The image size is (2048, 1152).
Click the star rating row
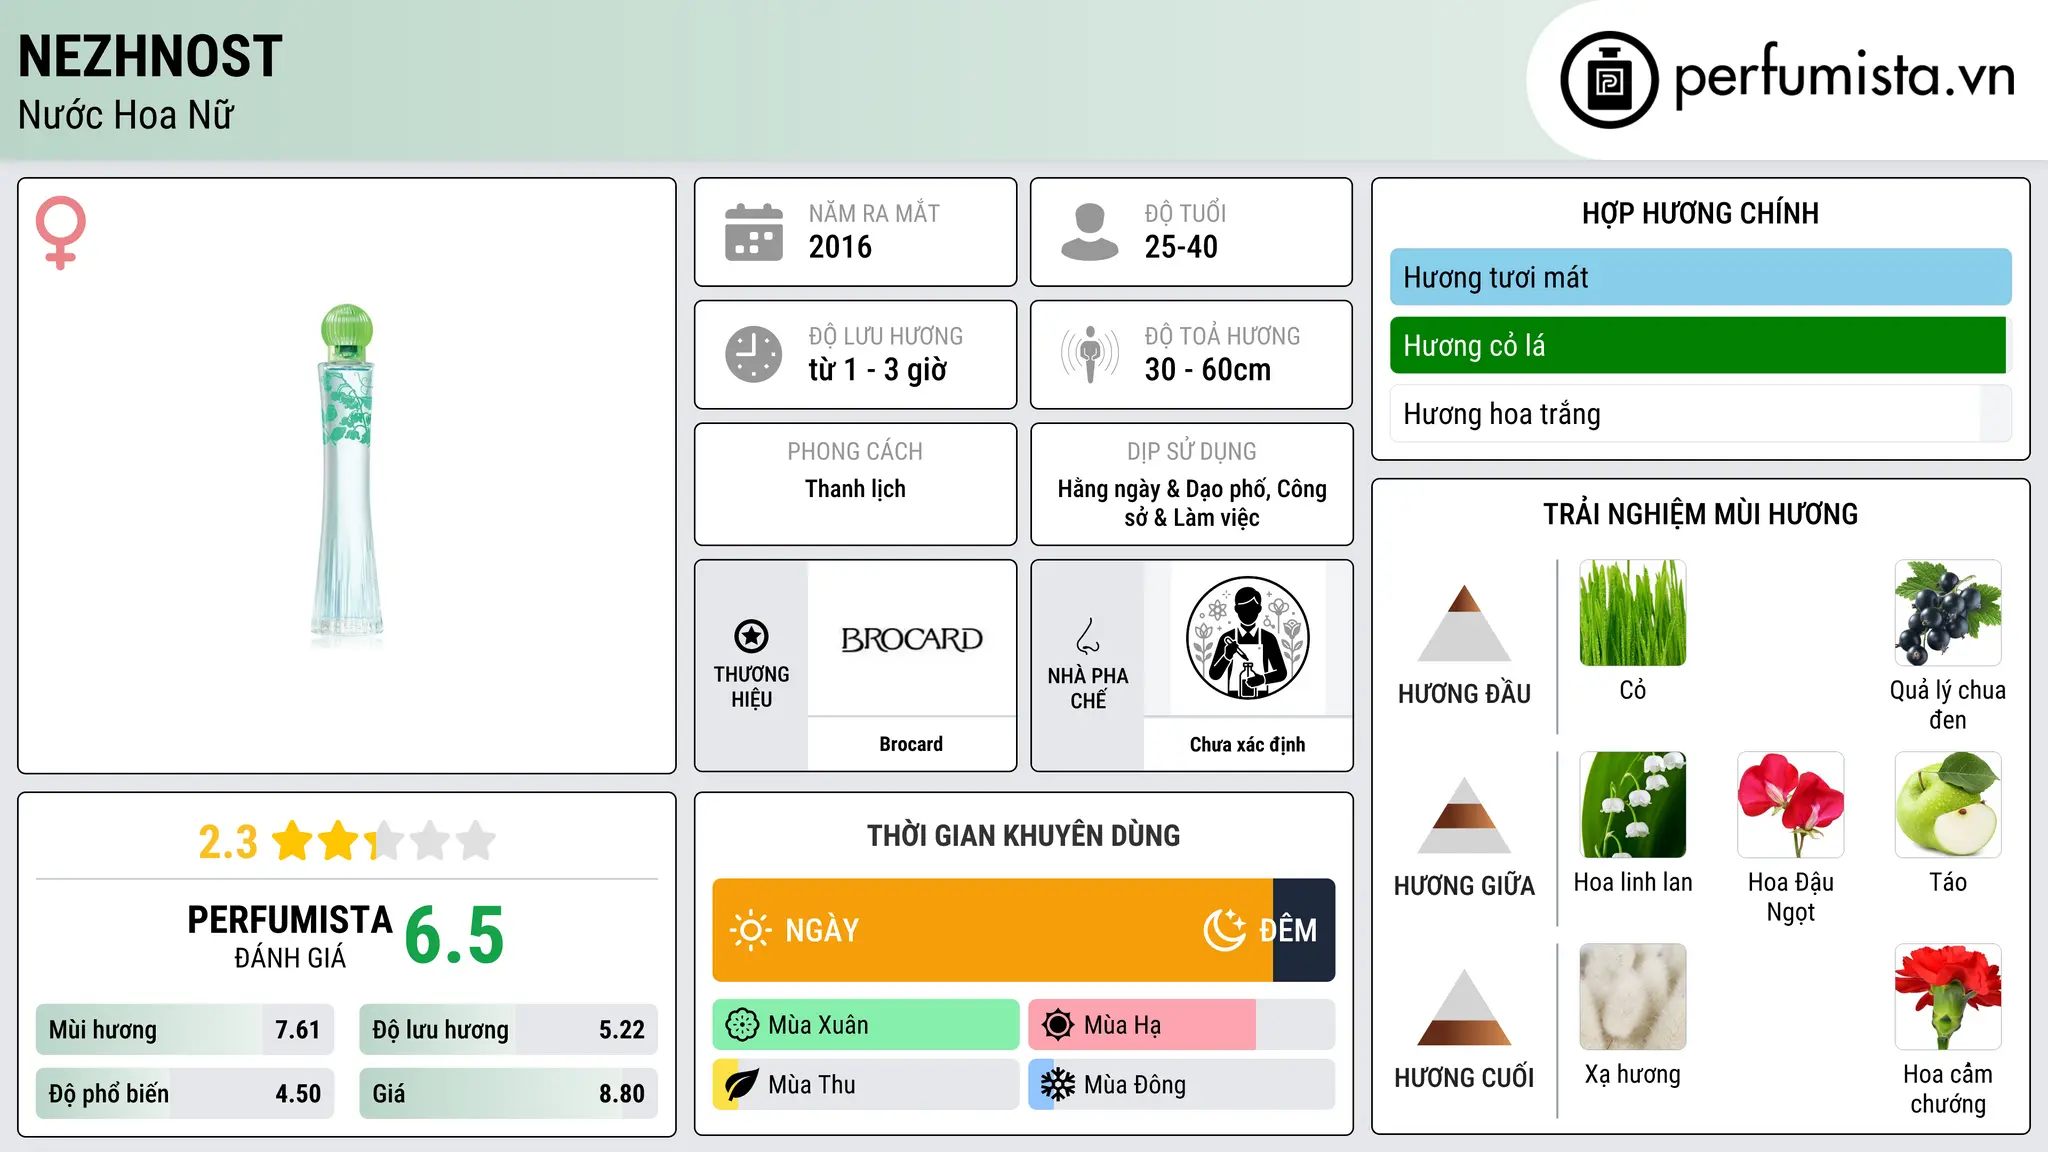pyautogui.click(x=384, y=841)
